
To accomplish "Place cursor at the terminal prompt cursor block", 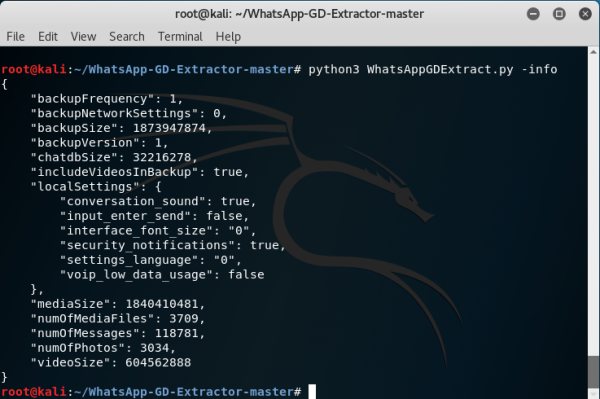I will [312, 392].
